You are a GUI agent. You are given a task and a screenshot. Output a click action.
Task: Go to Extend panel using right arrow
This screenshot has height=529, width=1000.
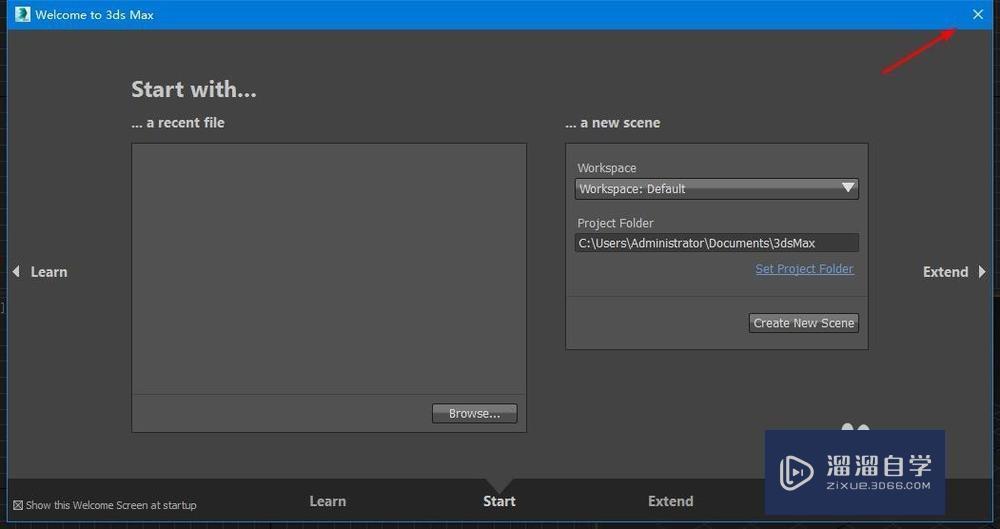click(982, 272)
